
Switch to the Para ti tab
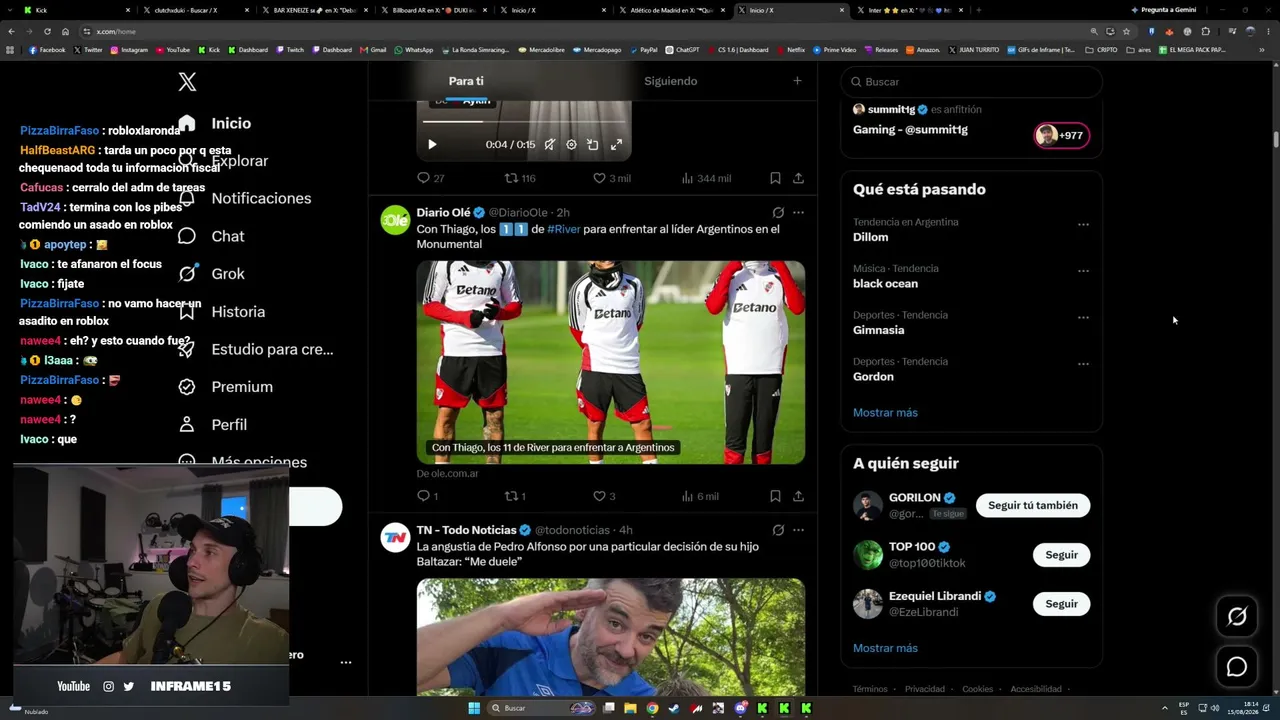point(466,81)
